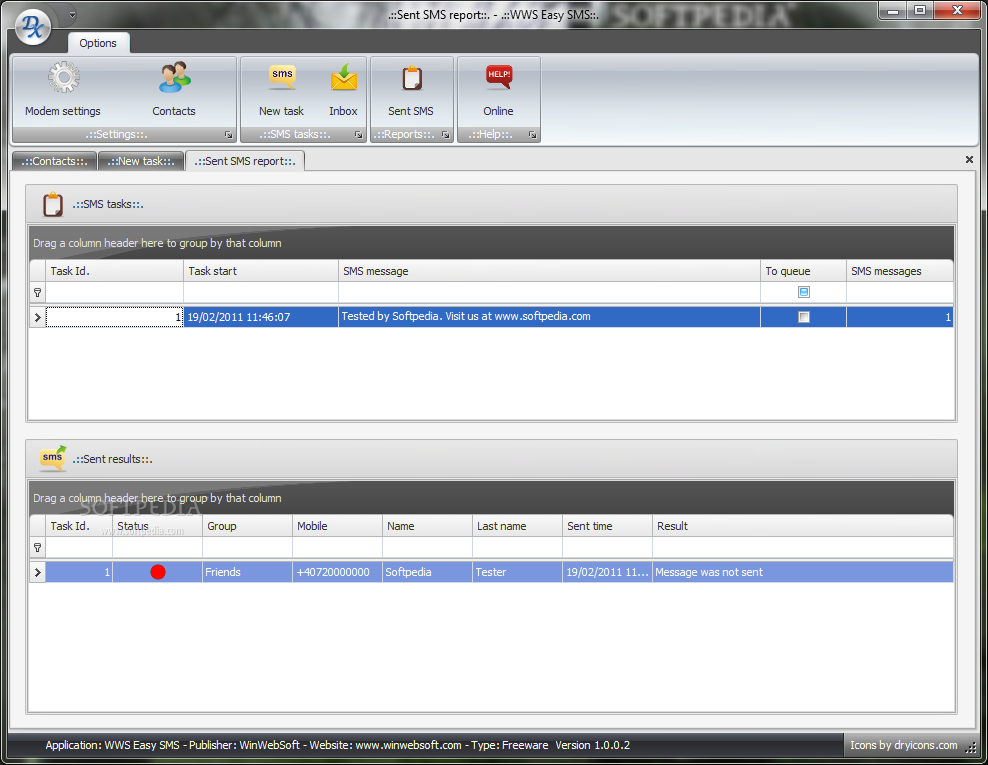The width and height of the screenshot is (988, 765).
Task: Click 'Icons by dryicons.com' status bar text
Action: pos(904,745)
